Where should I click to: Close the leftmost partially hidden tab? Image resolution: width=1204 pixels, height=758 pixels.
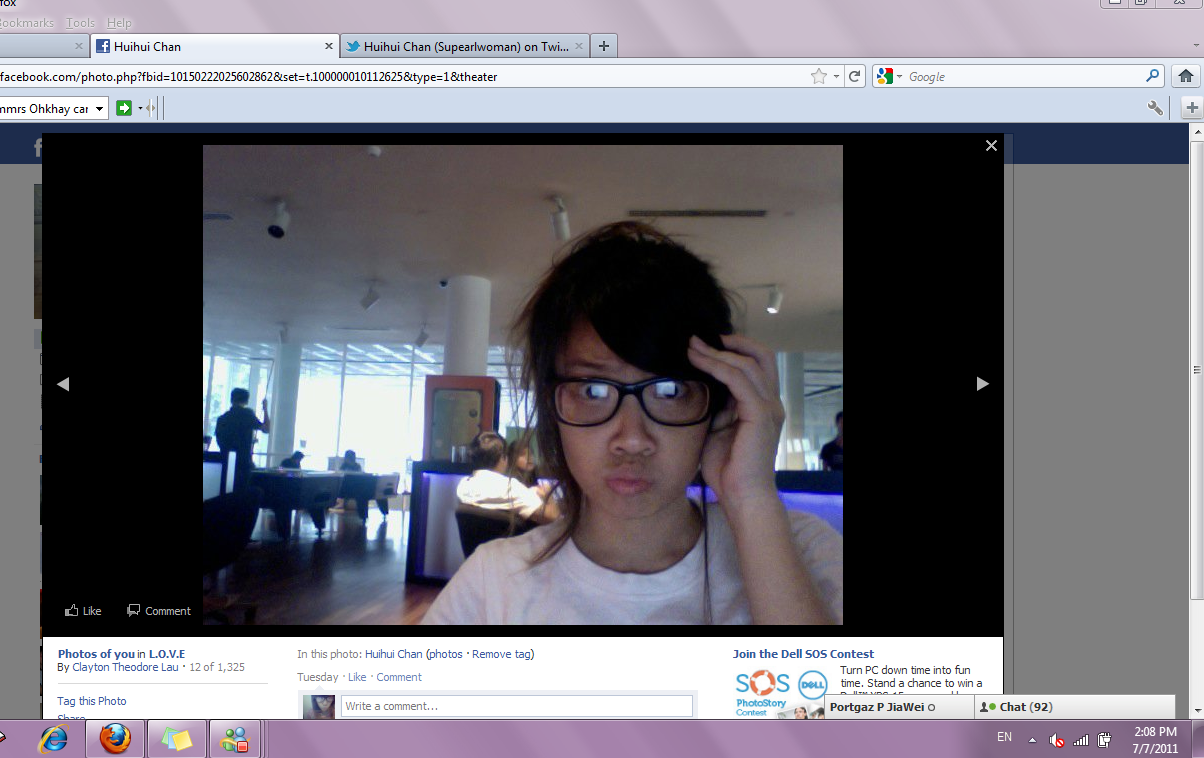click(x=79, y=46)
